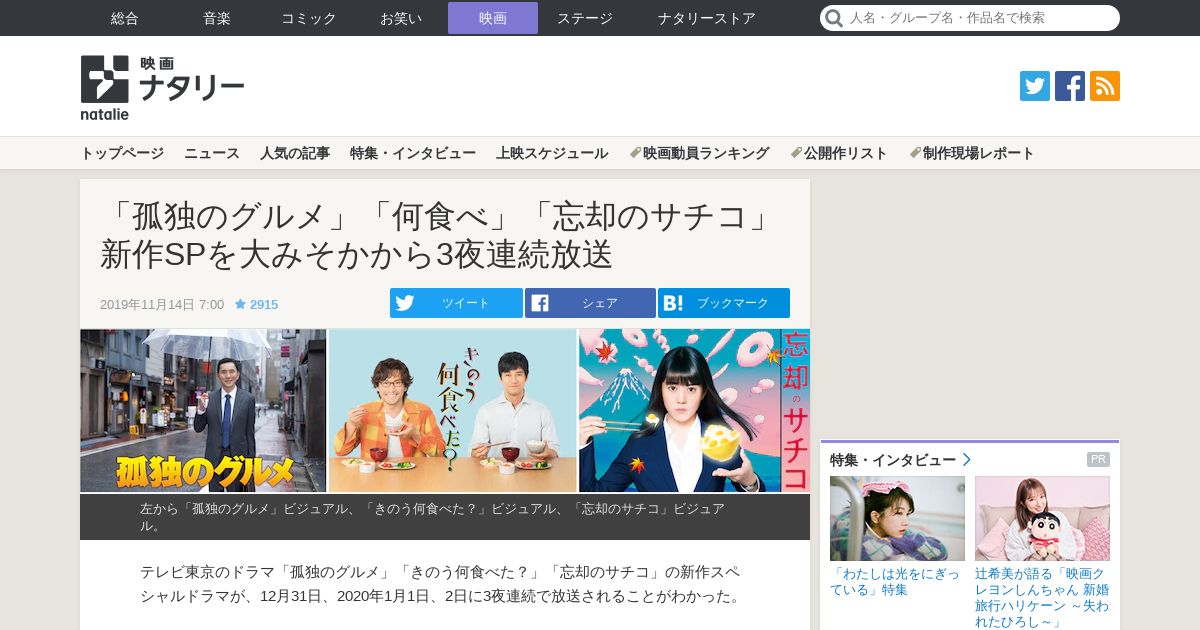Screen dimensions: 1200x630
Task: Switch to the ステージ tab
Action: point(585,18)
